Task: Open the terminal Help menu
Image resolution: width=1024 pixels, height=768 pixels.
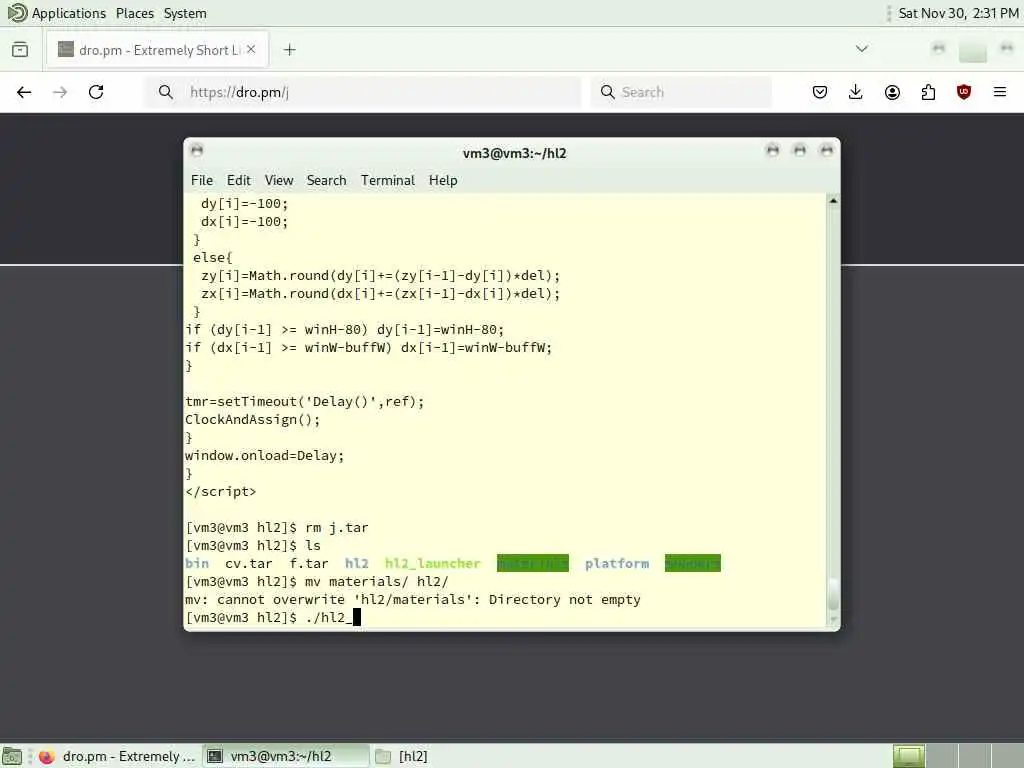Action: 443,180
